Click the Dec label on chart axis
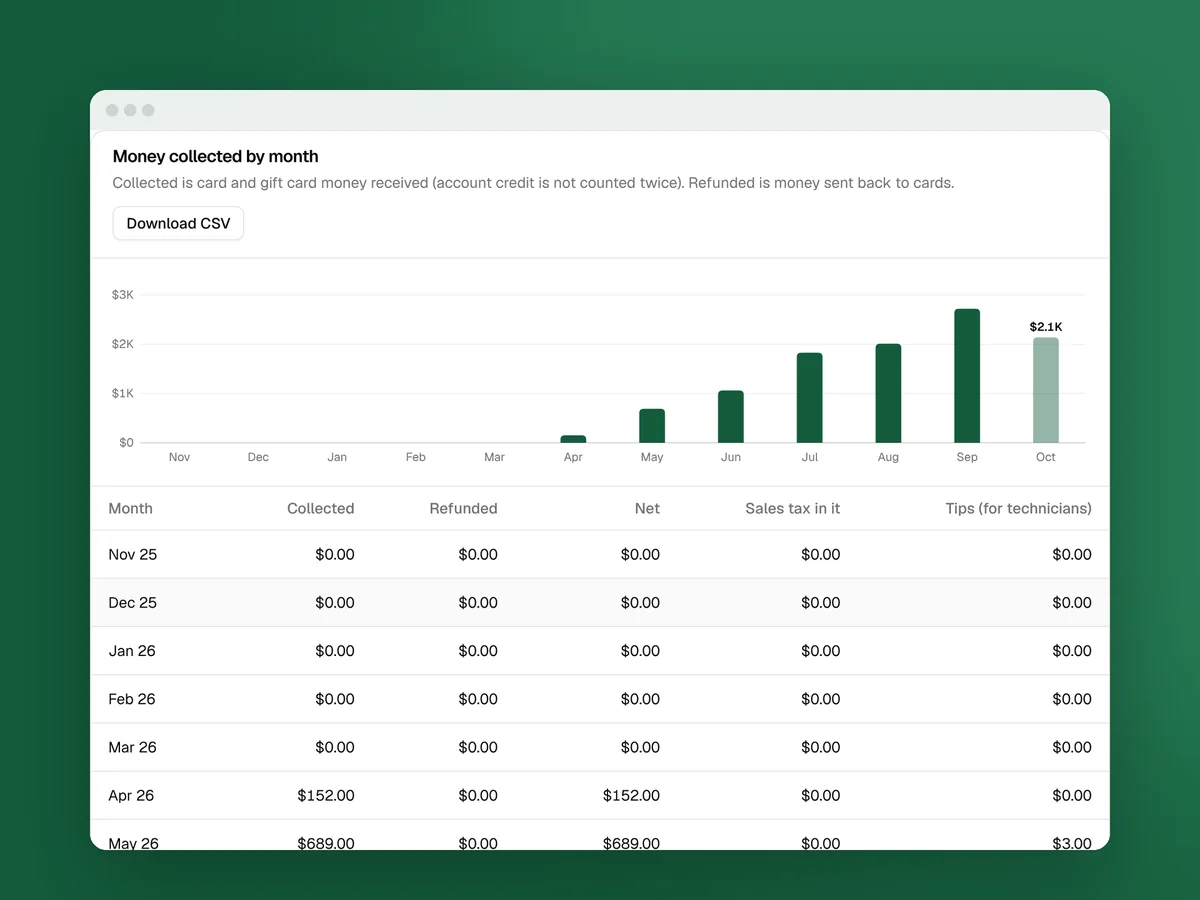 tap(258, 457)
